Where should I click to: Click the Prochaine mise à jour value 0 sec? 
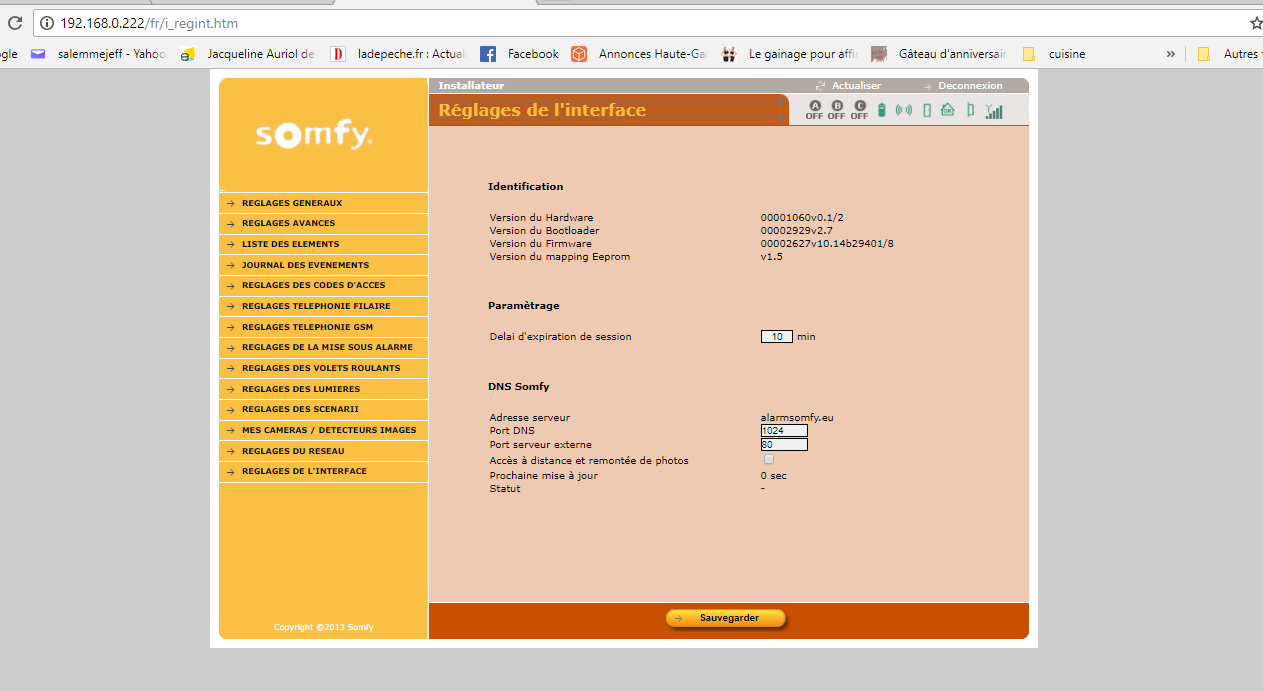774,476
